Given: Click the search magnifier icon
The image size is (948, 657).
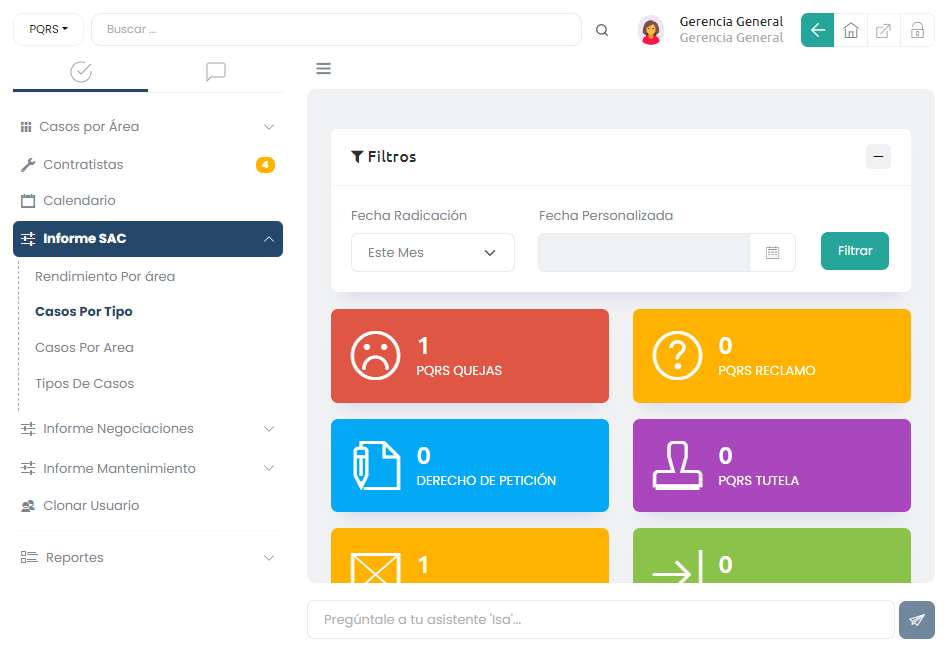Looking at the screenshot, I should click(602, 30).
